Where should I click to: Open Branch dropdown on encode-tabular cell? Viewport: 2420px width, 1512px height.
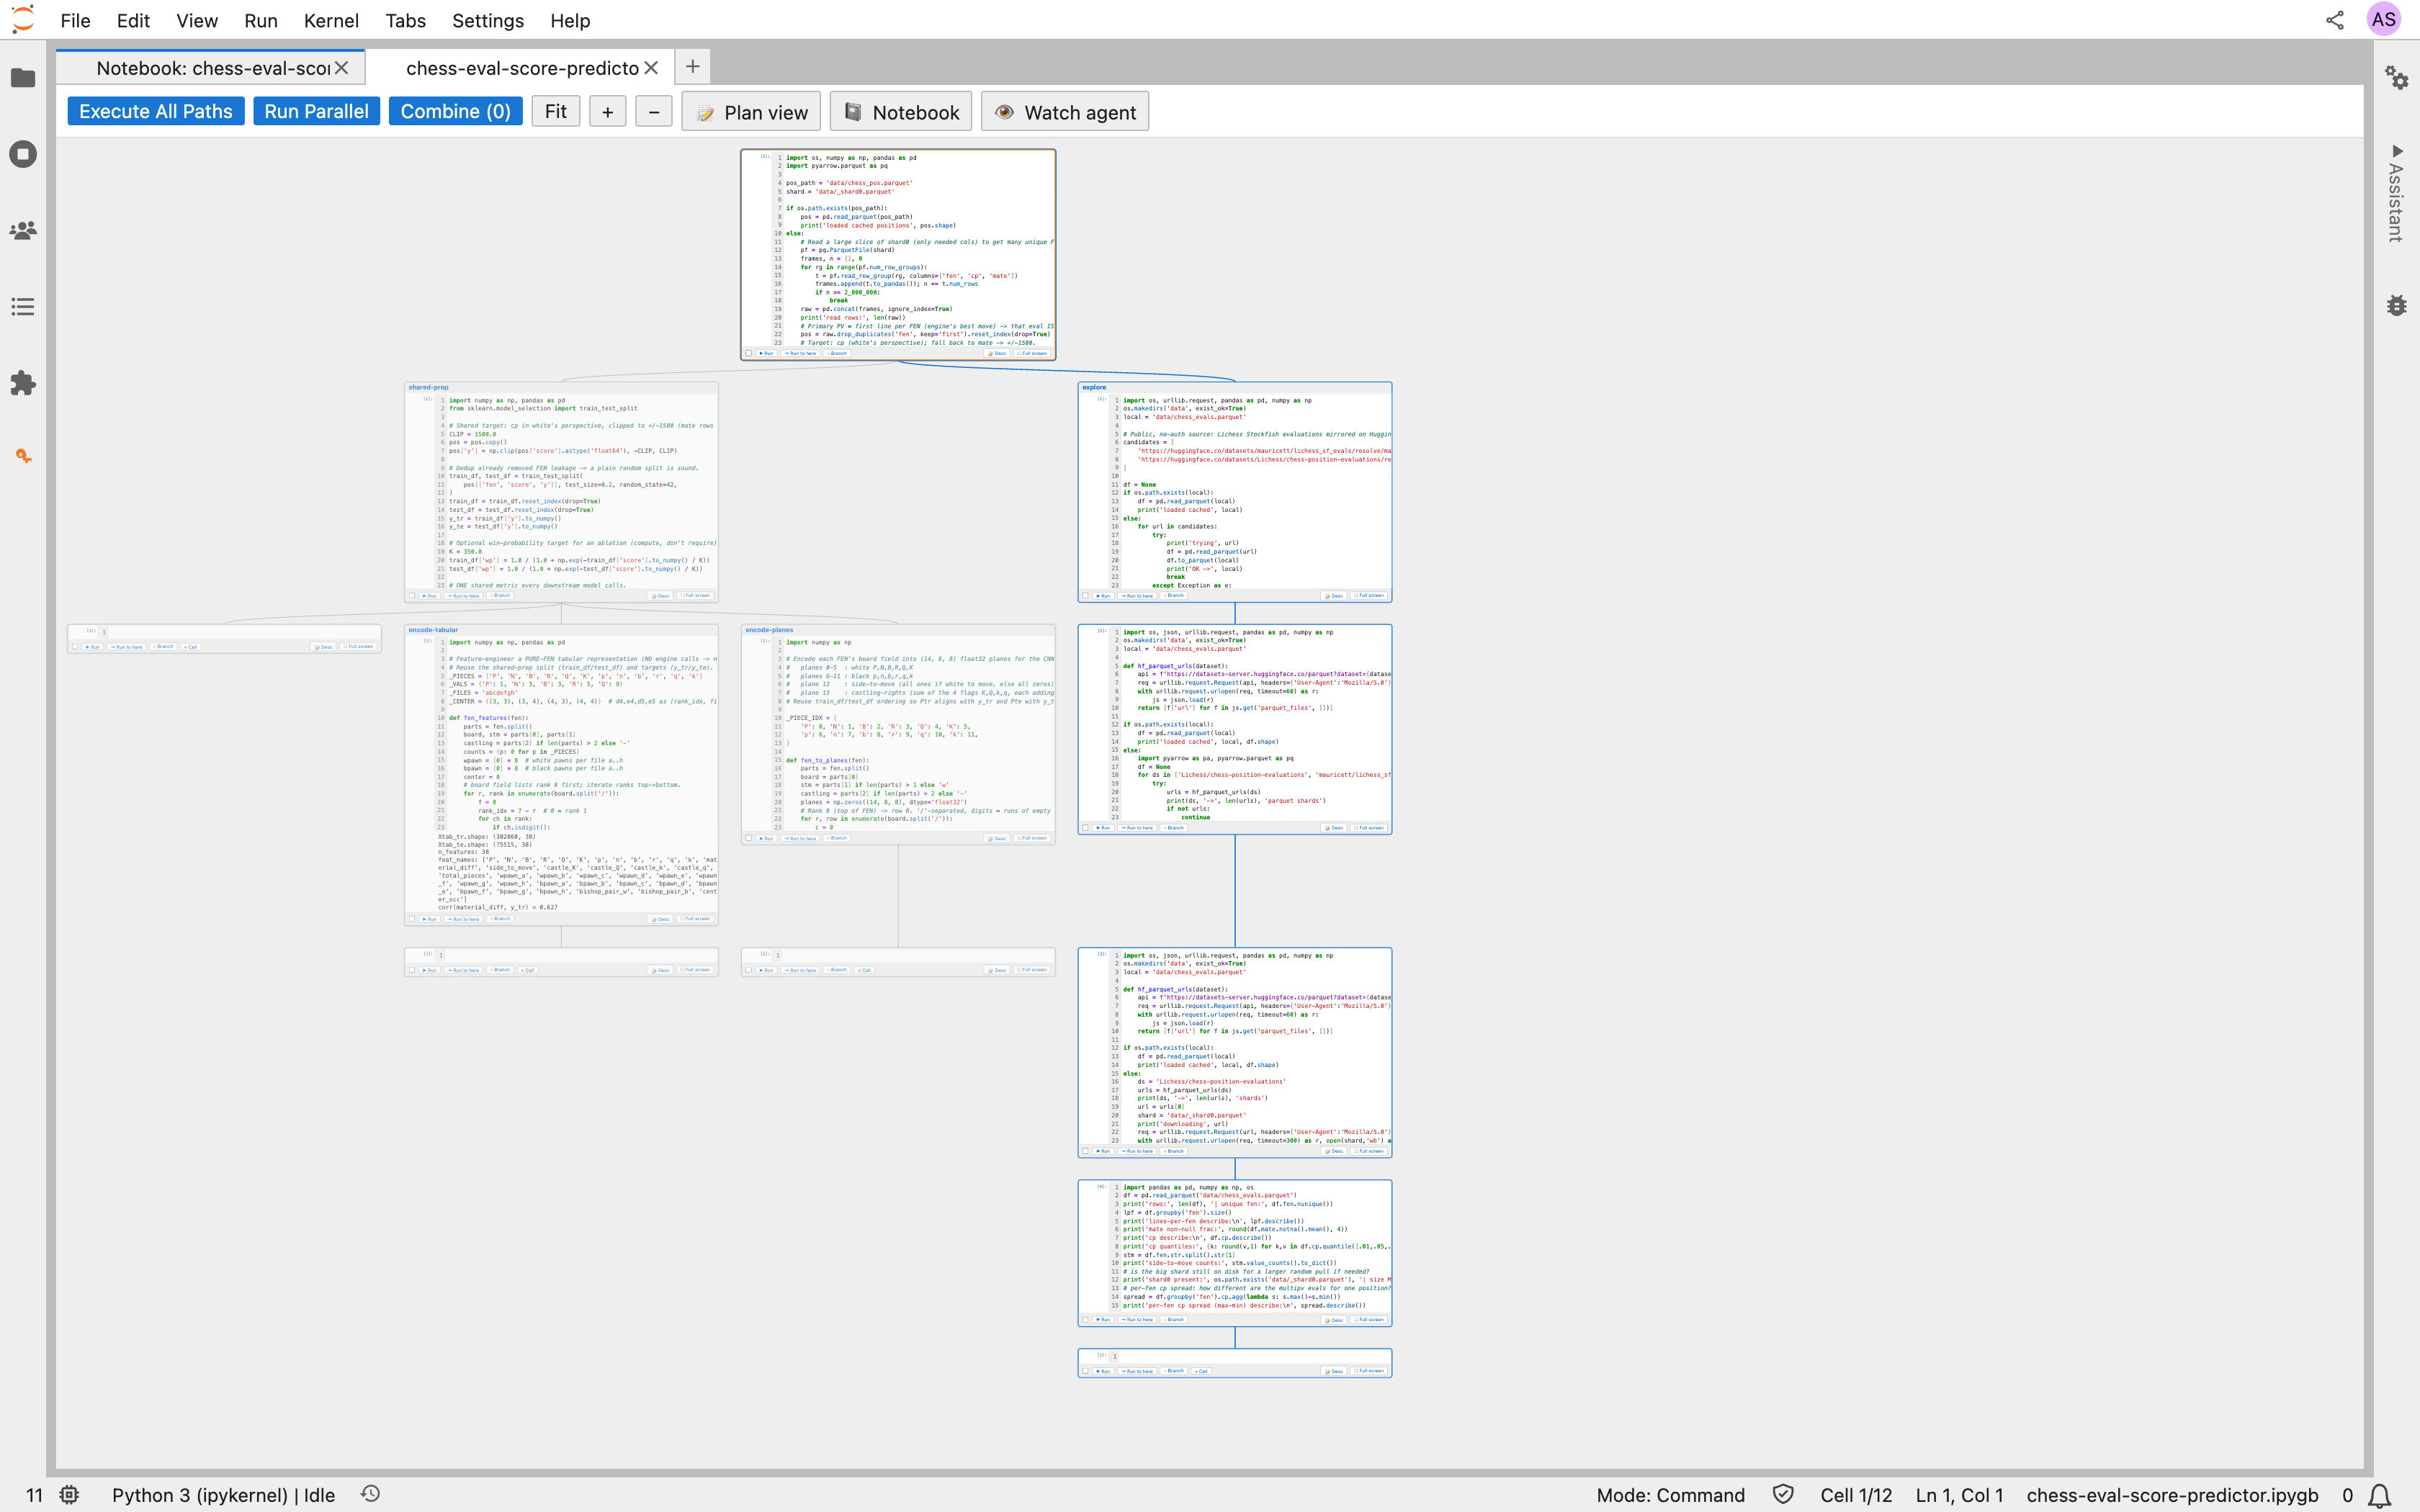(501, 918)
